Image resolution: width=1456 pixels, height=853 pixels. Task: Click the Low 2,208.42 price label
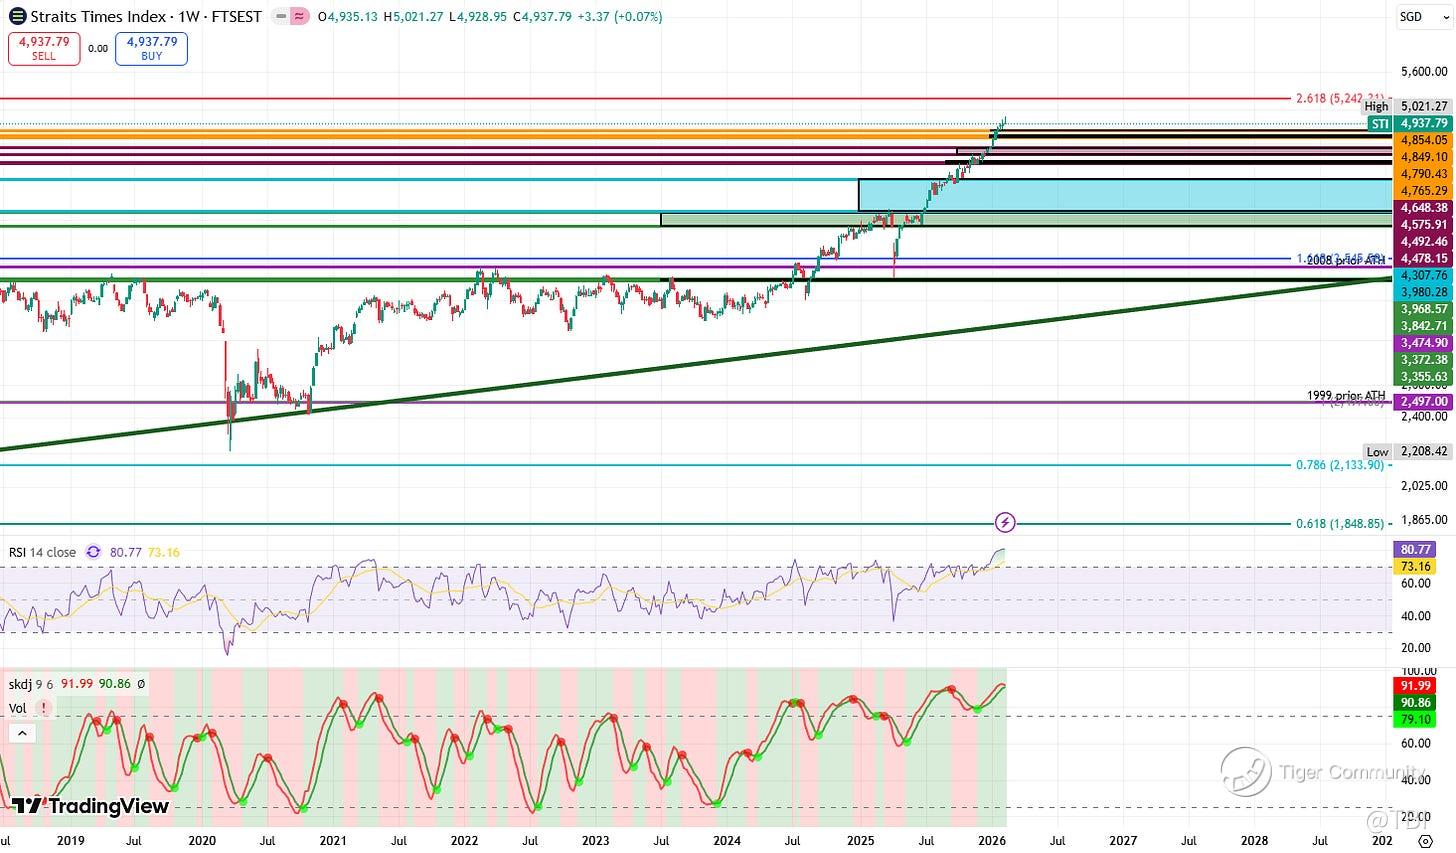(1406, 452)
